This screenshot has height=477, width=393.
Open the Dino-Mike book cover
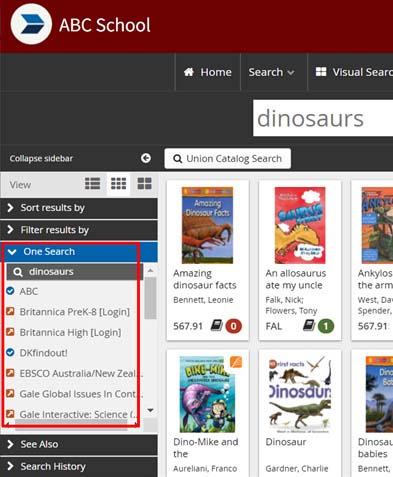coord(207,394)
